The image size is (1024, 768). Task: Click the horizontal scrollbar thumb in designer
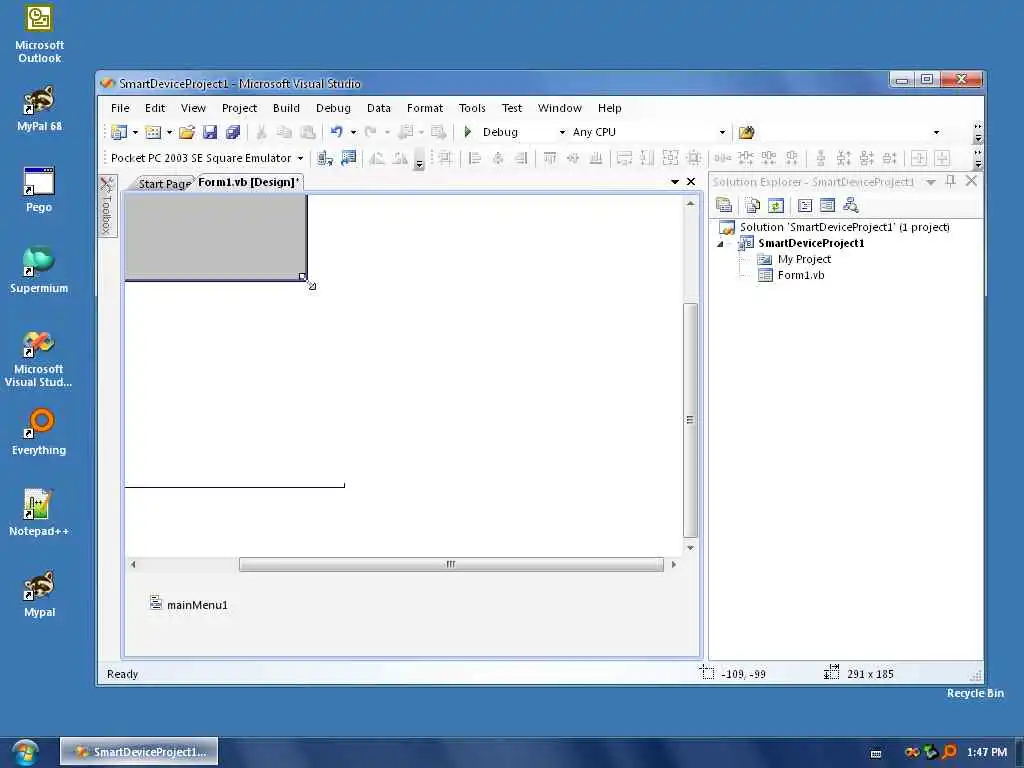point(451,564)
